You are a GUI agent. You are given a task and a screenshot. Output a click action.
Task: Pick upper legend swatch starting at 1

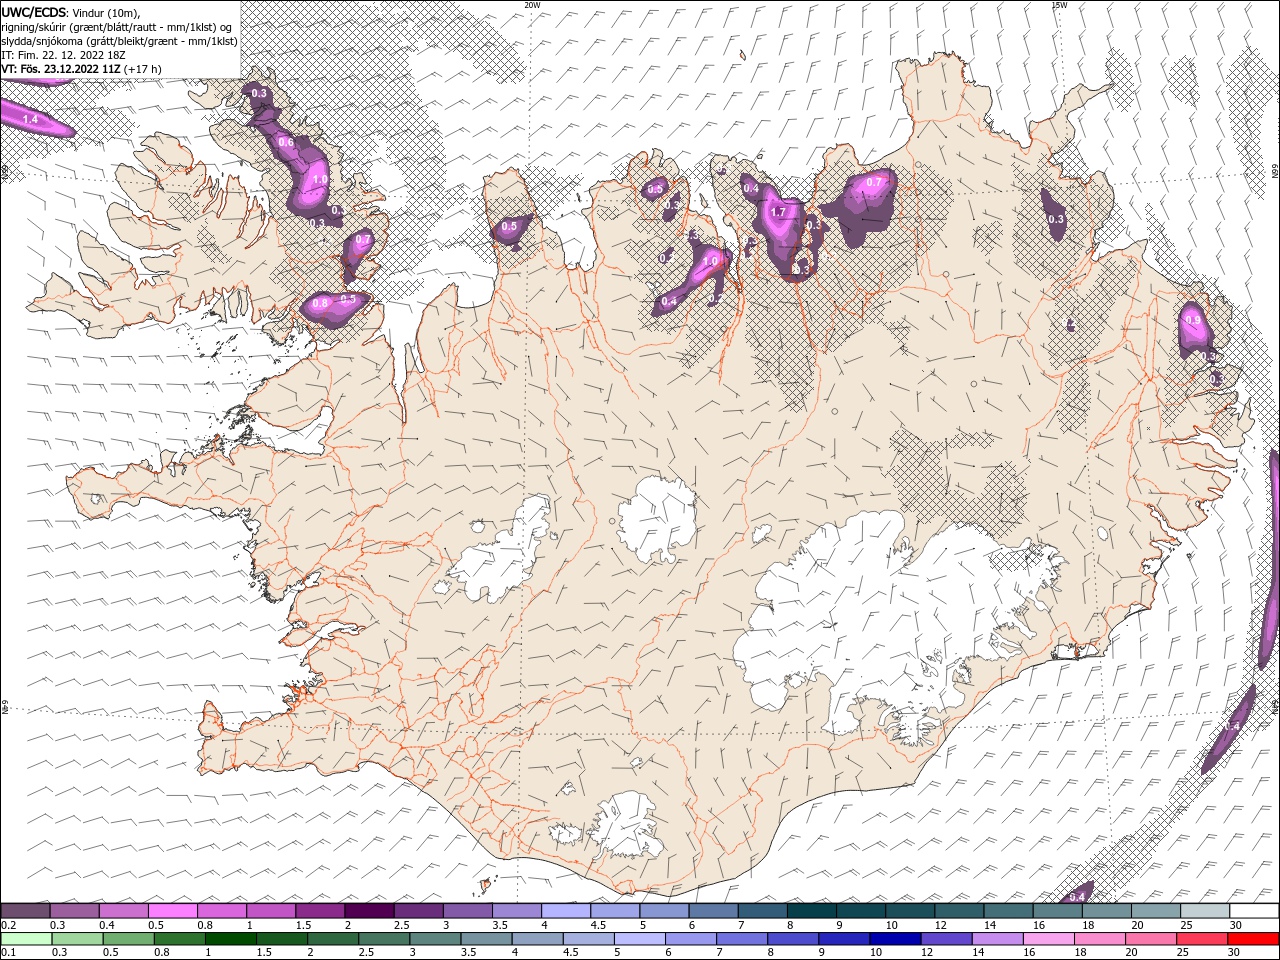pos(271,911)
